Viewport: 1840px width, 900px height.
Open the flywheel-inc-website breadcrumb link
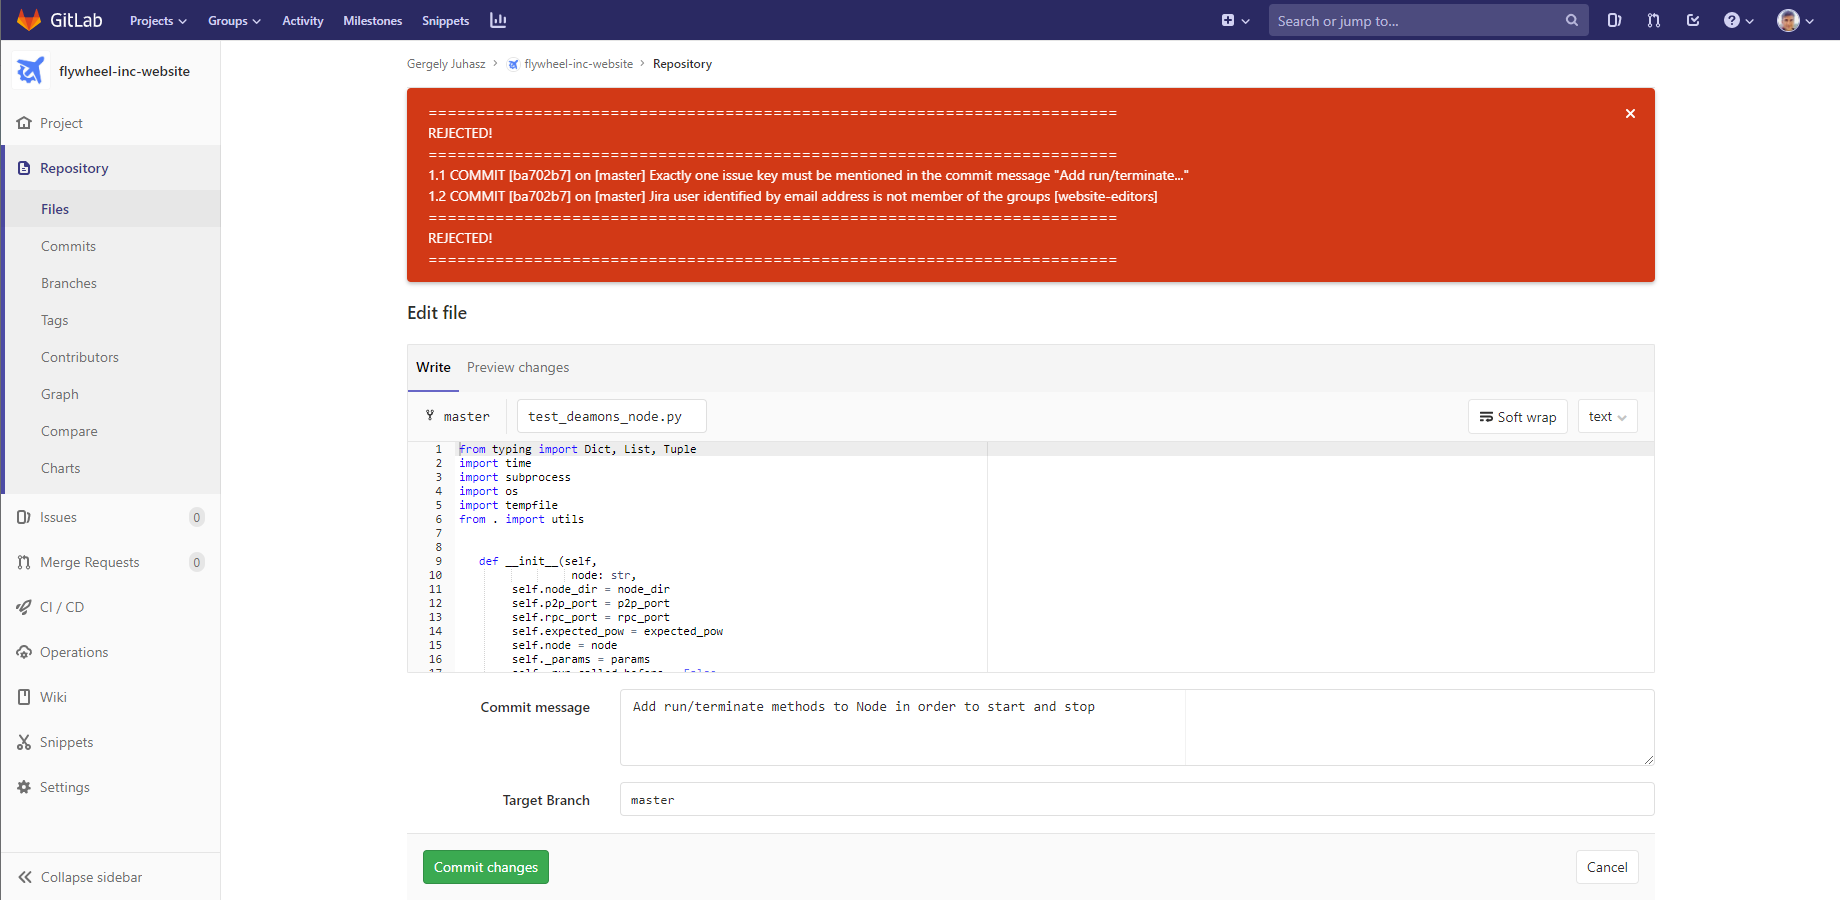pyautogui.click(x=578, y=63)
